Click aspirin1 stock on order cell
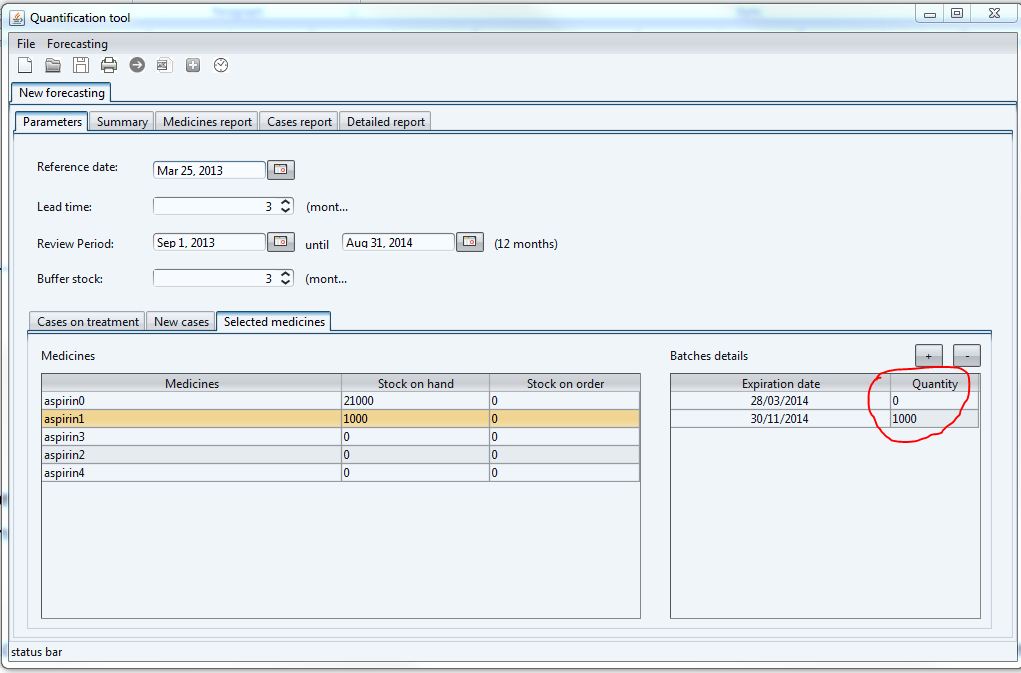The width and height of the screenshot is (1021, 673). coord(565,419)
